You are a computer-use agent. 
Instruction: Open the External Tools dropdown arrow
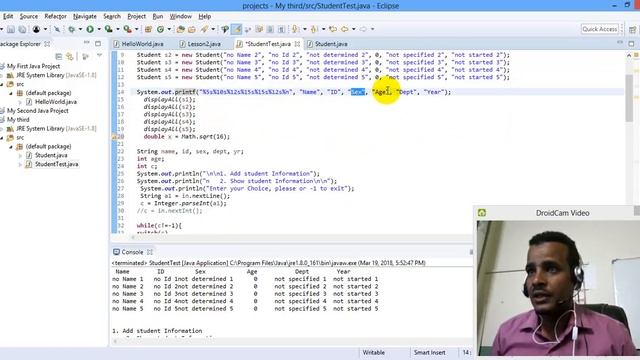[137, 29]
